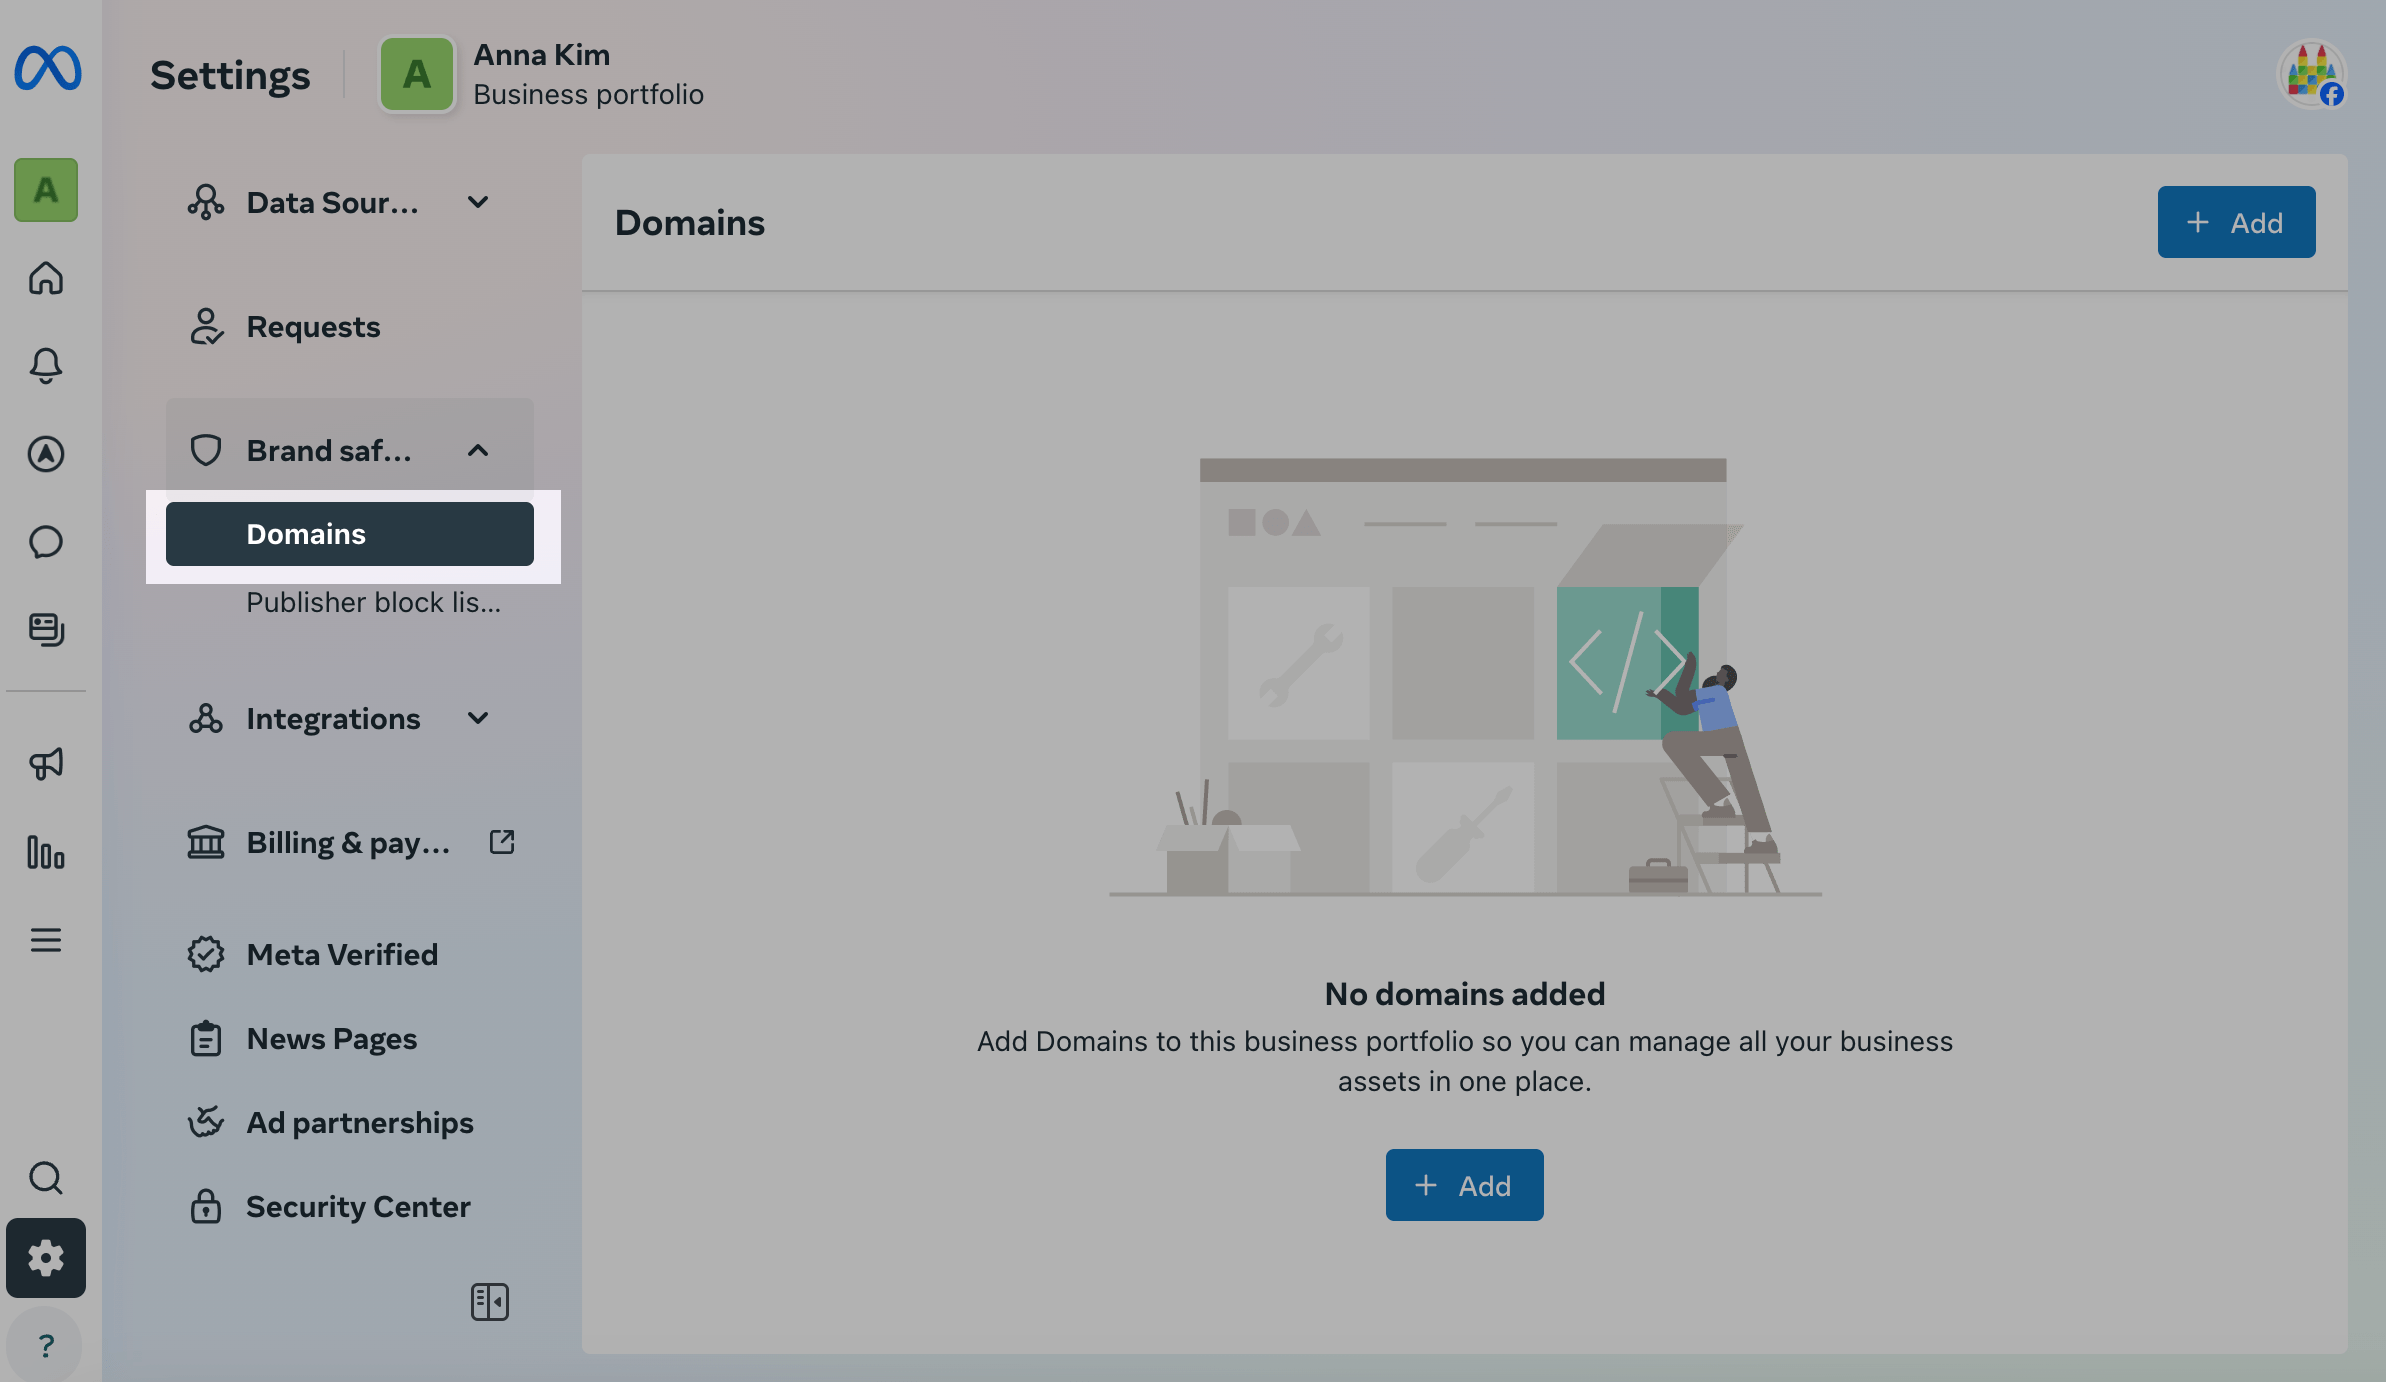Open the Requests settings page
The height and width of the screenshot is (1382, 2386).
(x=313, y=326)
